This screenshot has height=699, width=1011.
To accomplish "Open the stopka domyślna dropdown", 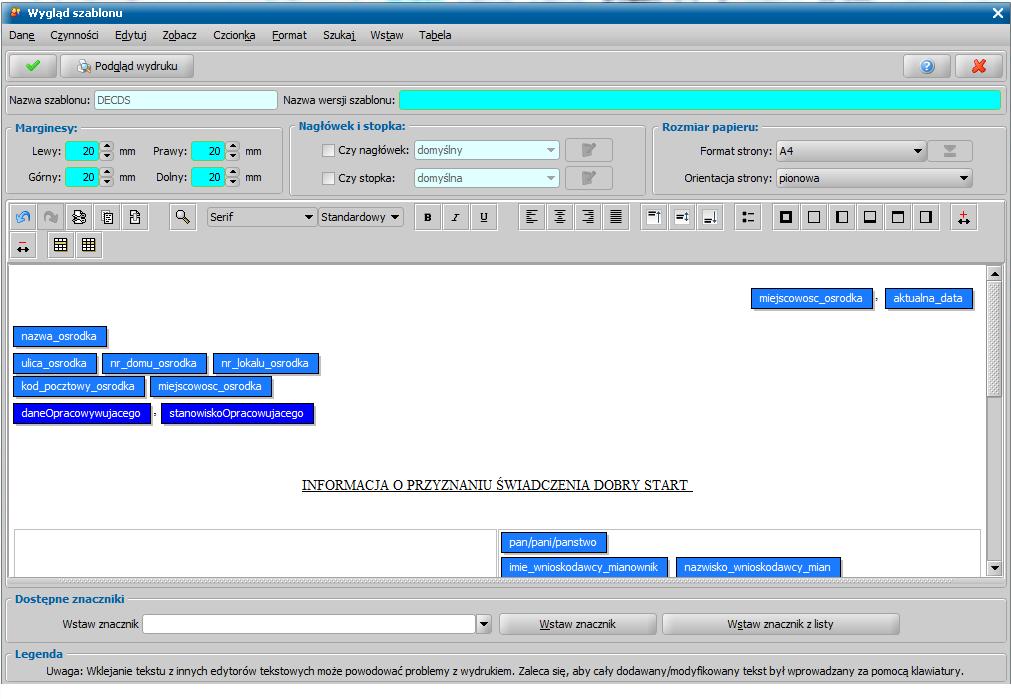I will point(487,178).
